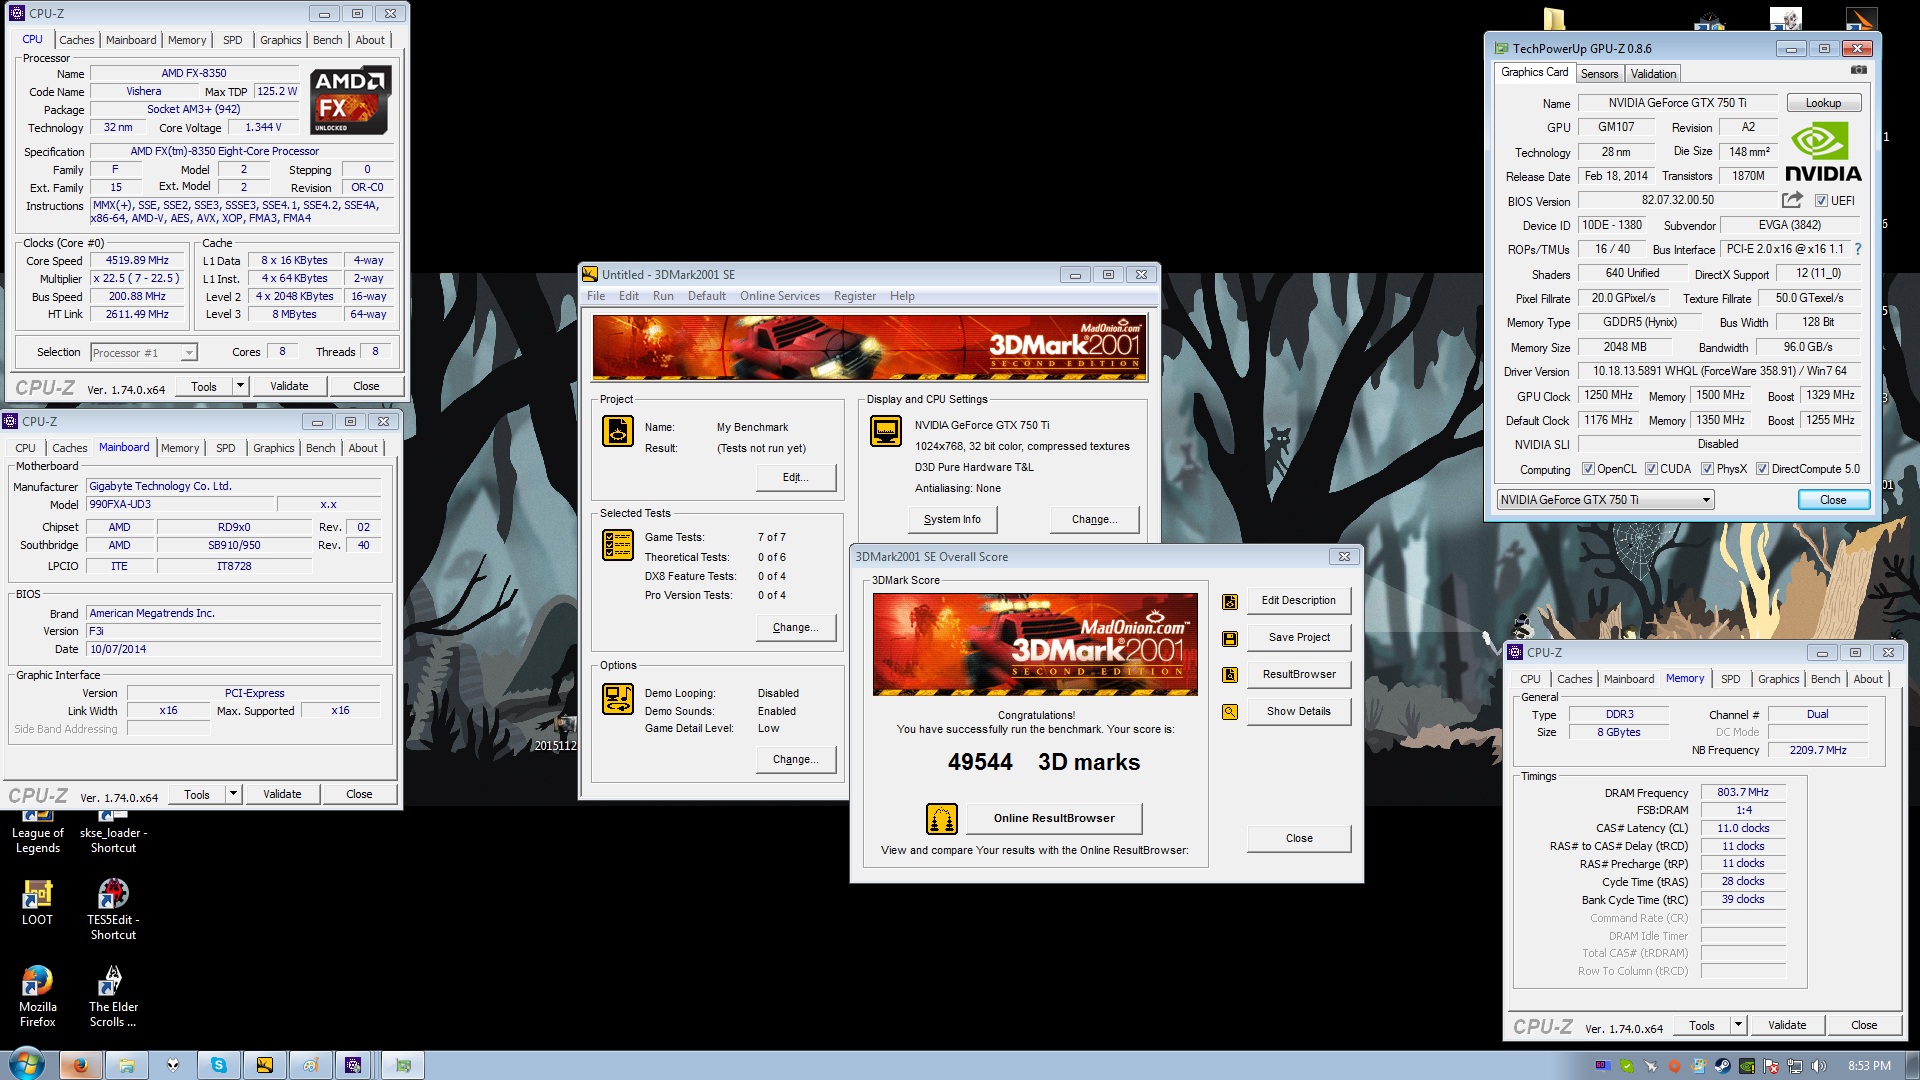Toggle the PhysX checkbox in GPU-Z

click(1707, 469)
